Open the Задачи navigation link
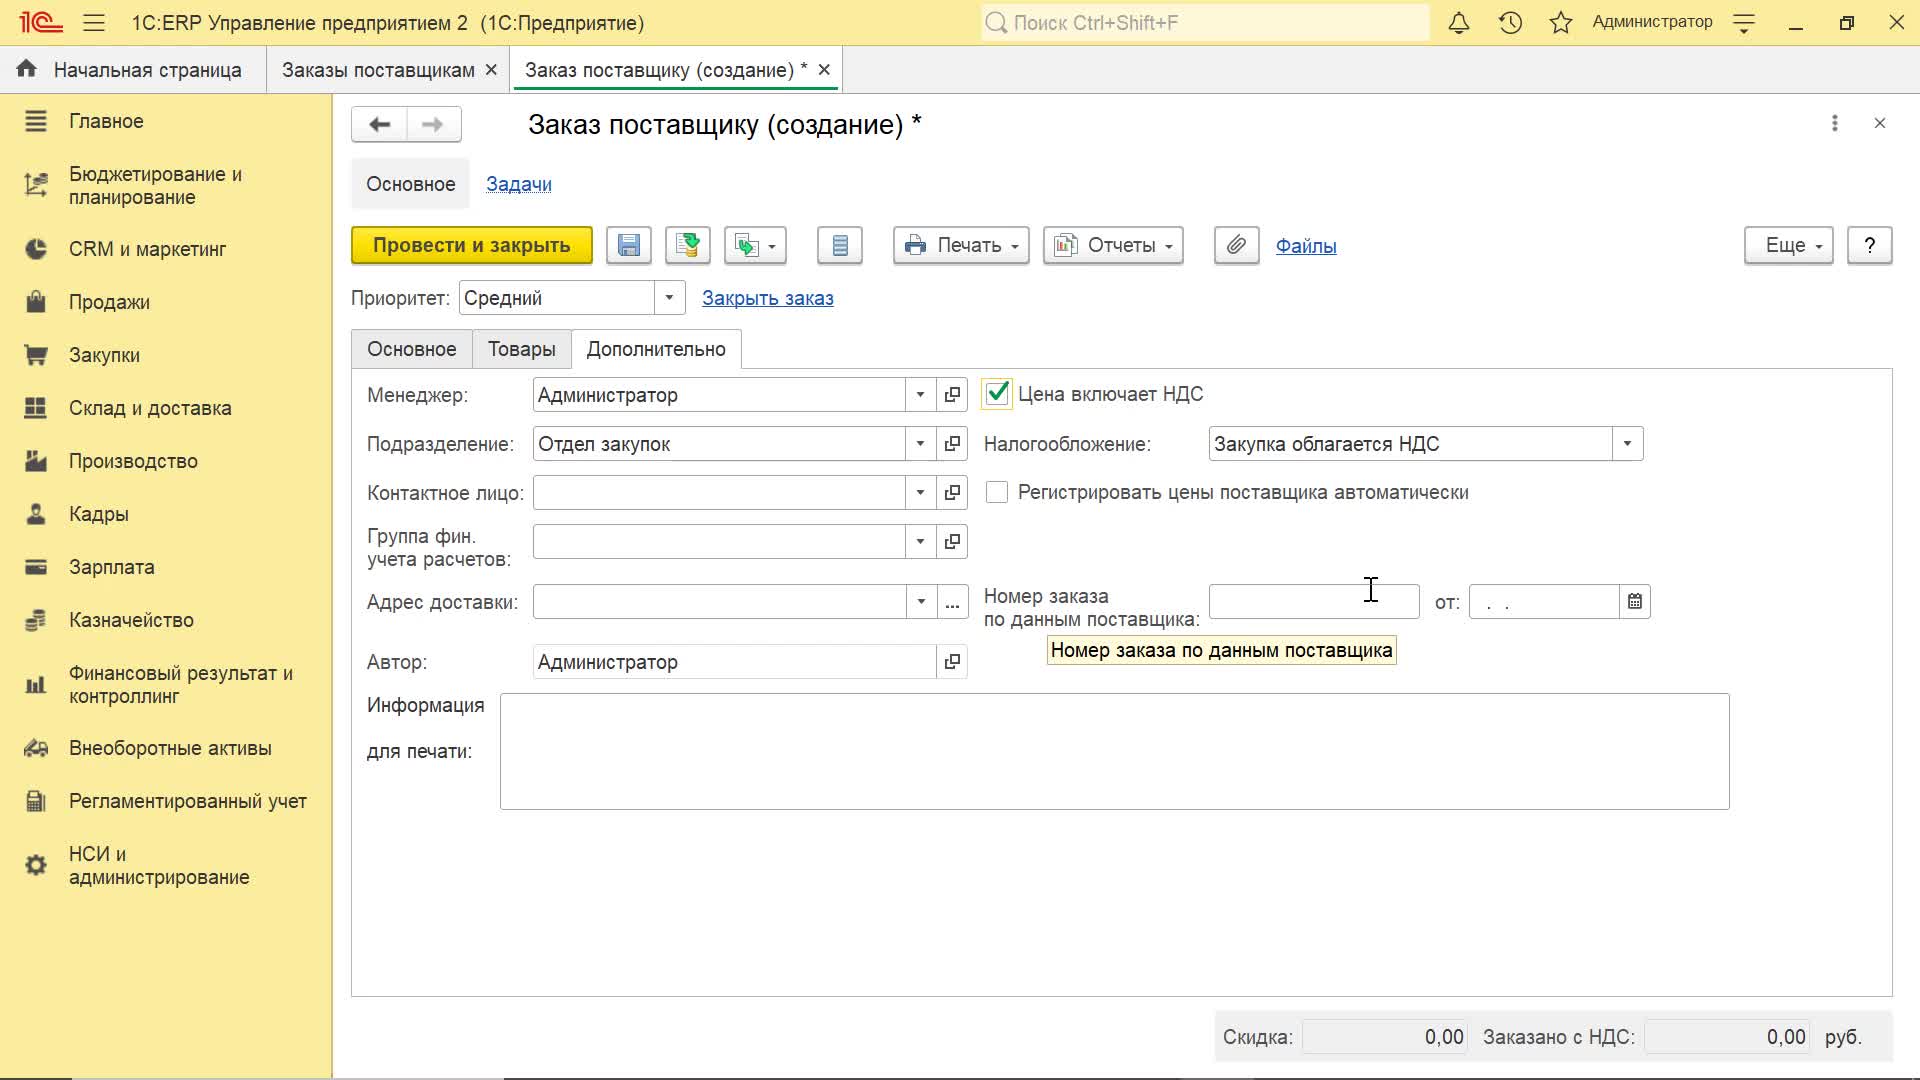 [519, 184]
